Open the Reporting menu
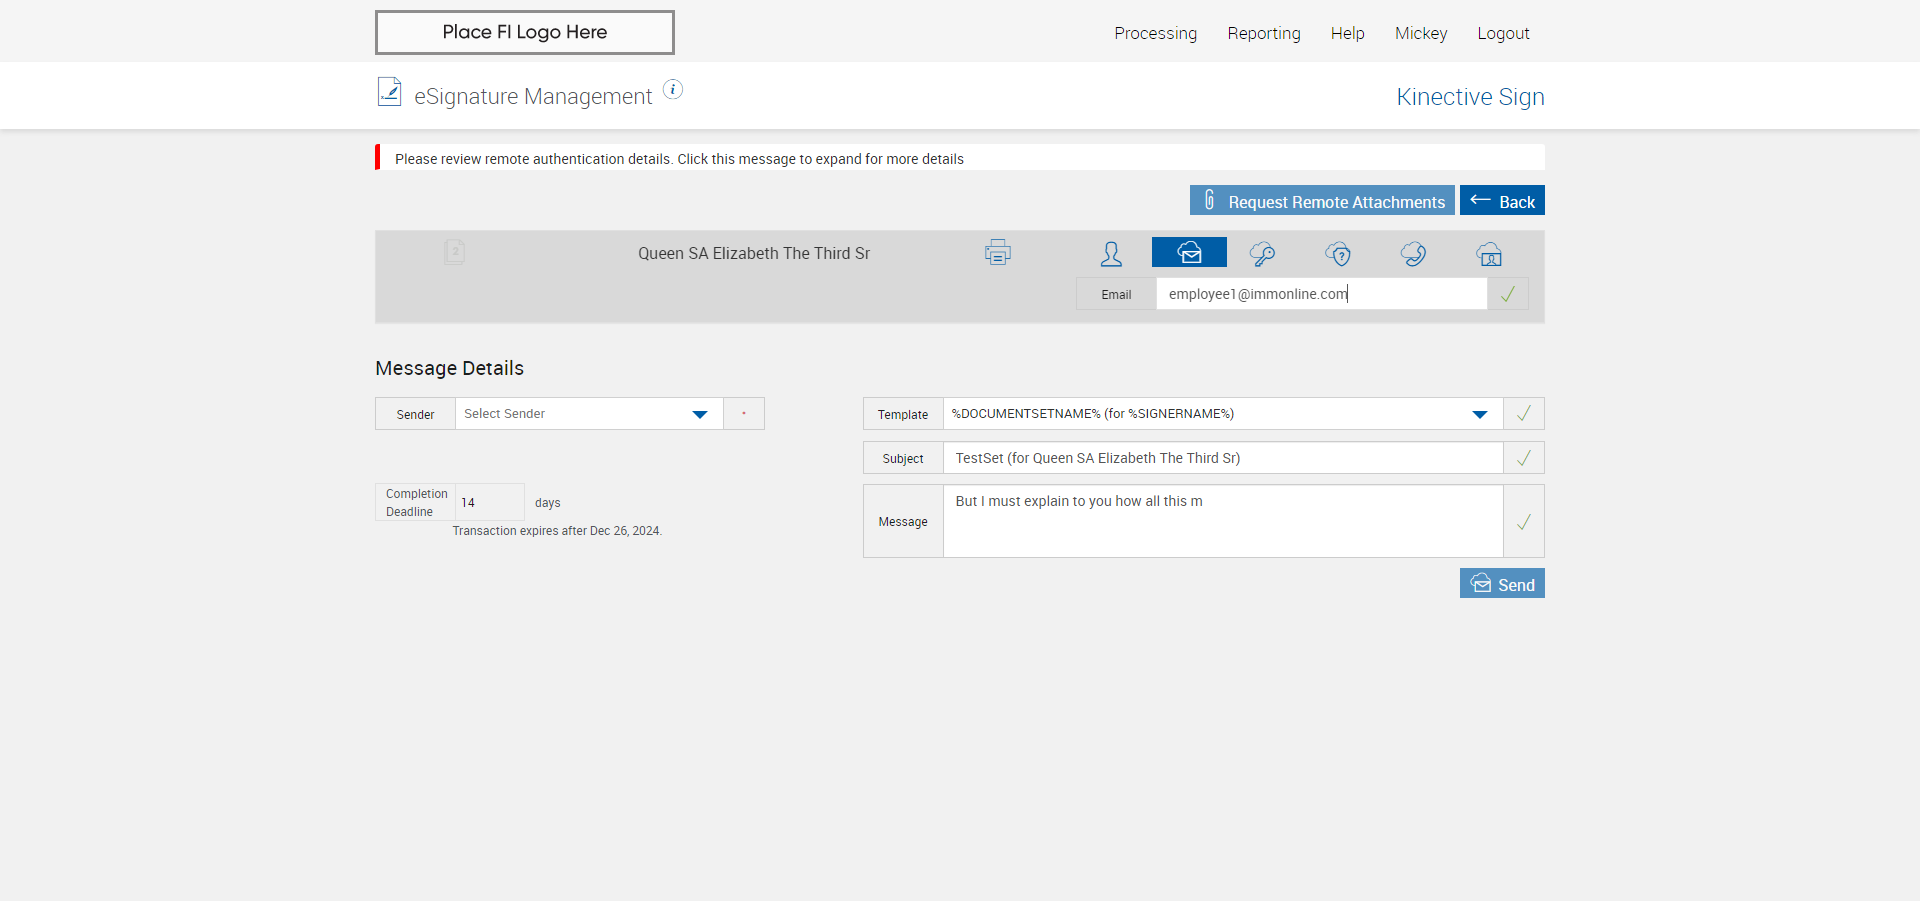This screenshot has width=1920, height=901. tap(1263, 33)
